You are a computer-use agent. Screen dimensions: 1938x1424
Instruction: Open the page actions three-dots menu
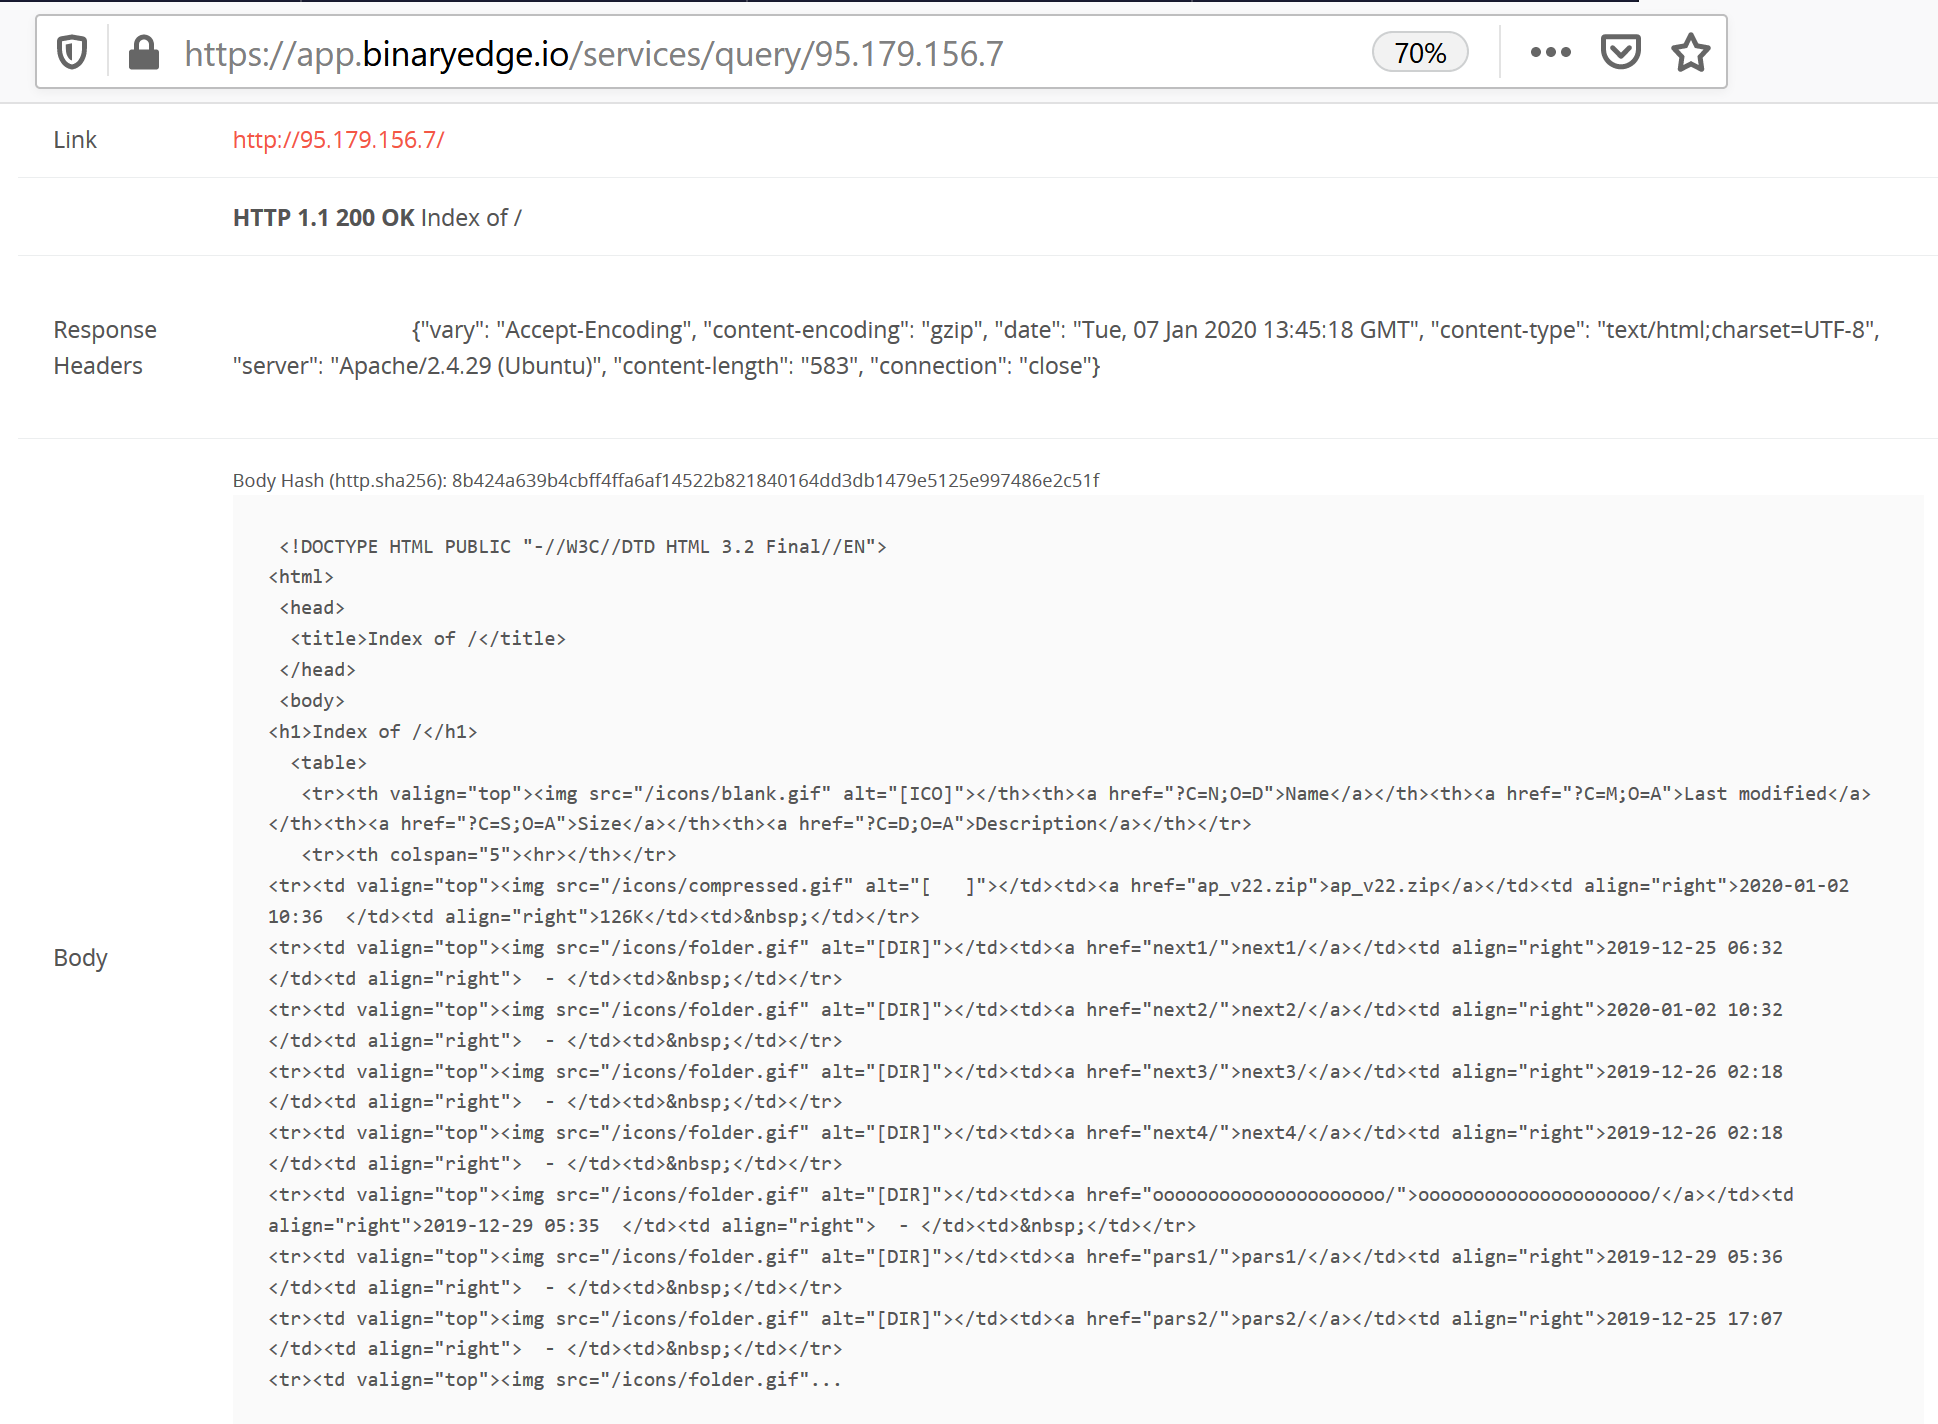point(1550,53)
